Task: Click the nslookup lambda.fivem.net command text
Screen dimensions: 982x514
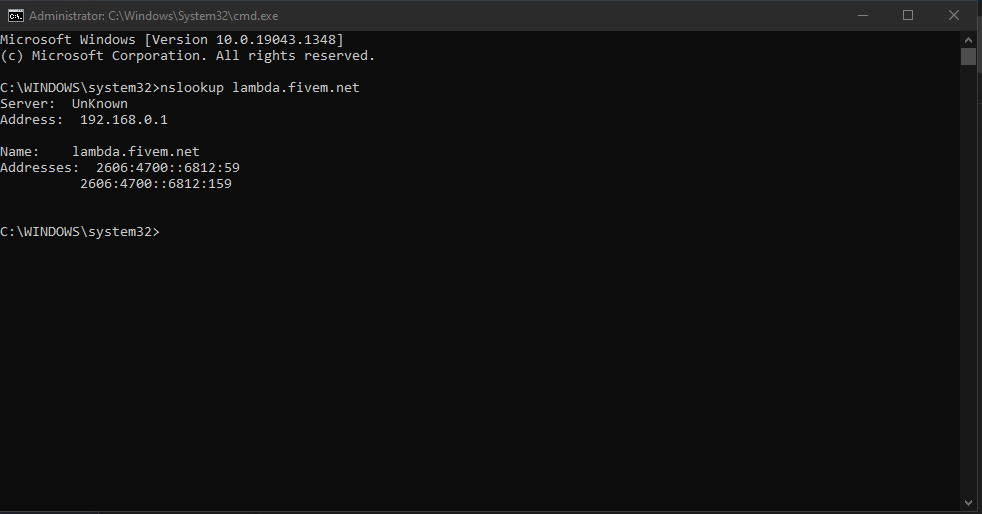Action: pyautogui.click(x=260, y=88)
